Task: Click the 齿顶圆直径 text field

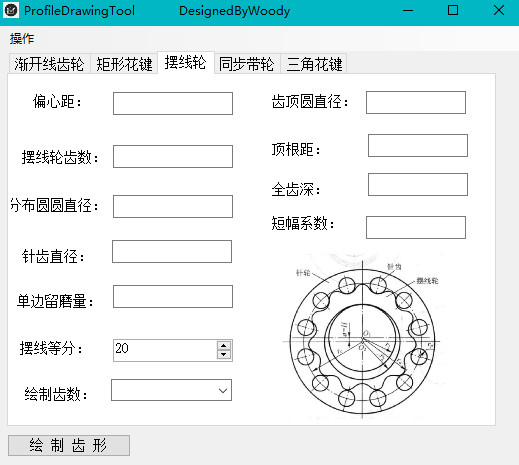Action: [416, 102]
